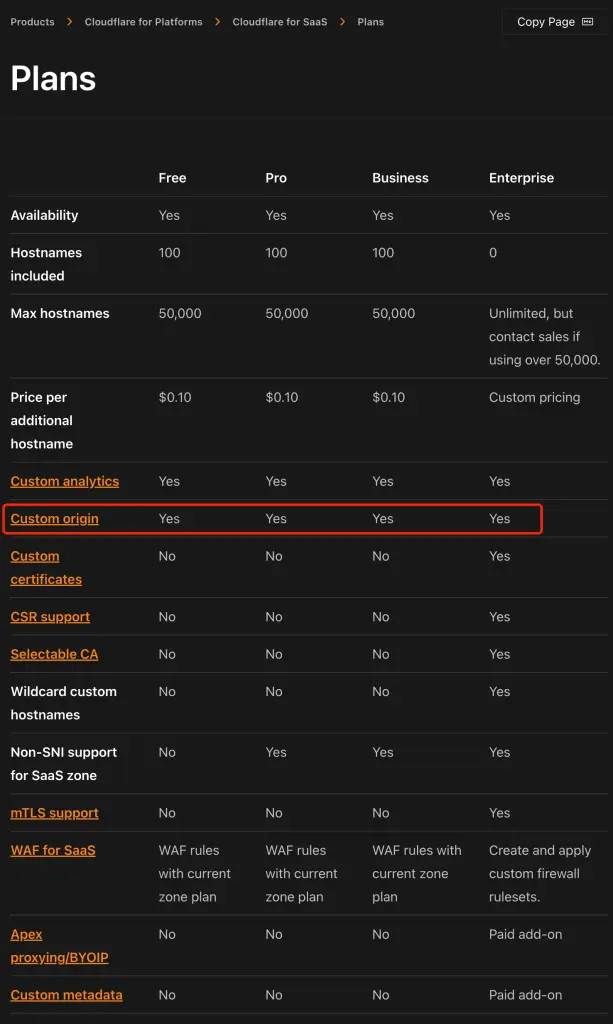Click the Plans page heading
Viewport: 613px width, 1024px height.
(x=53, y=79)
